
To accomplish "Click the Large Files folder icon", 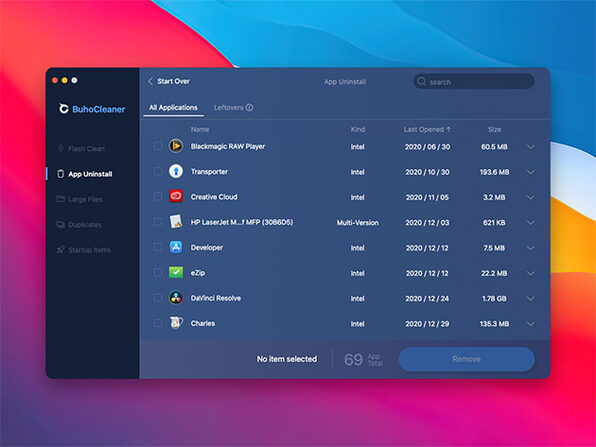I will coord(60,199).
